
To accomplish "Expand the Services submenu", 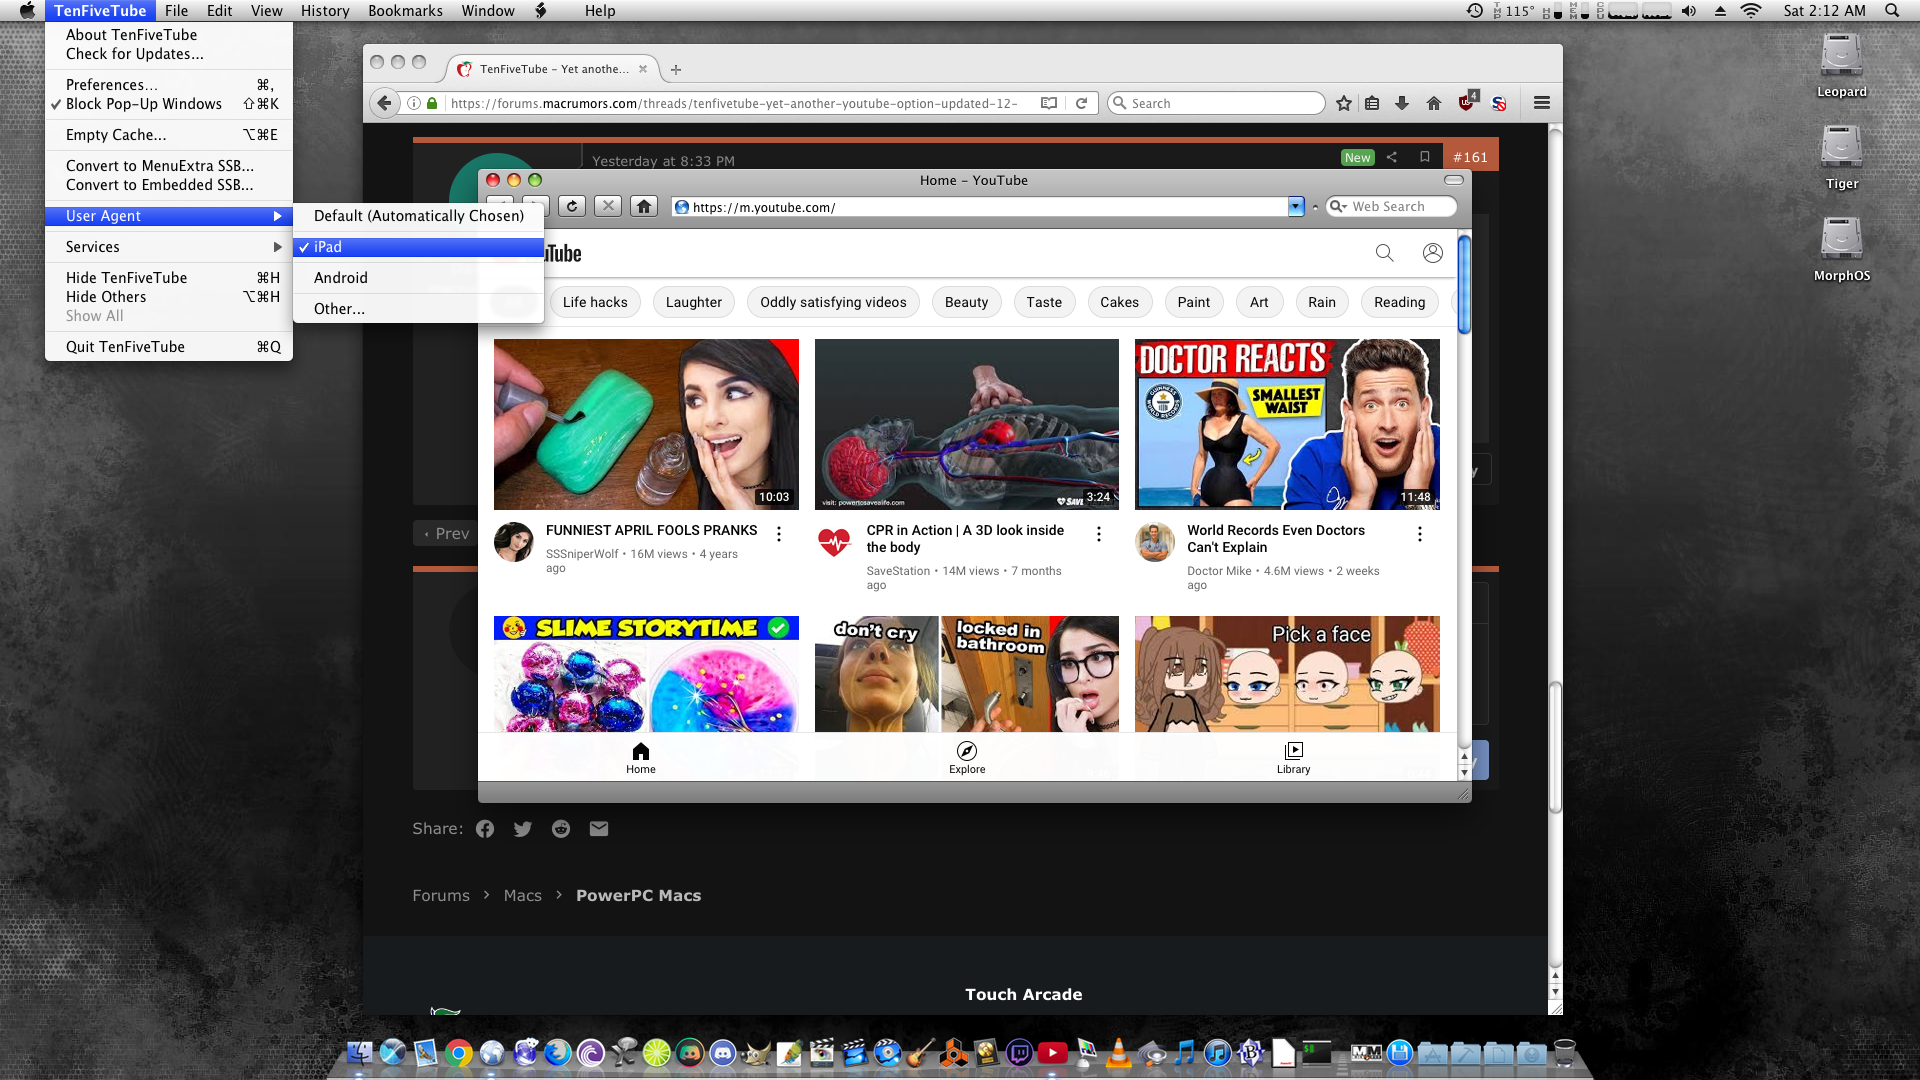I will (169, 247).
